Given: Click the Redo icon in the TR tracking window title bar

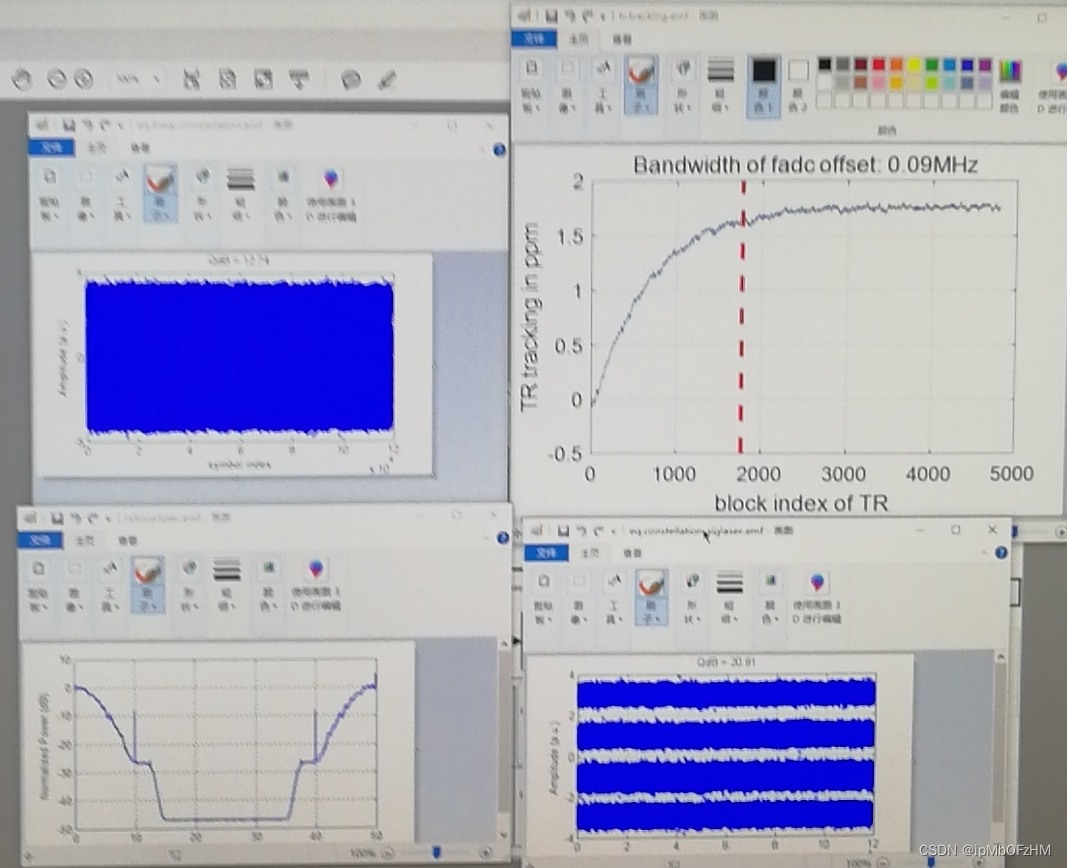Looking at the screenshot, I should [x=588, y=15].
